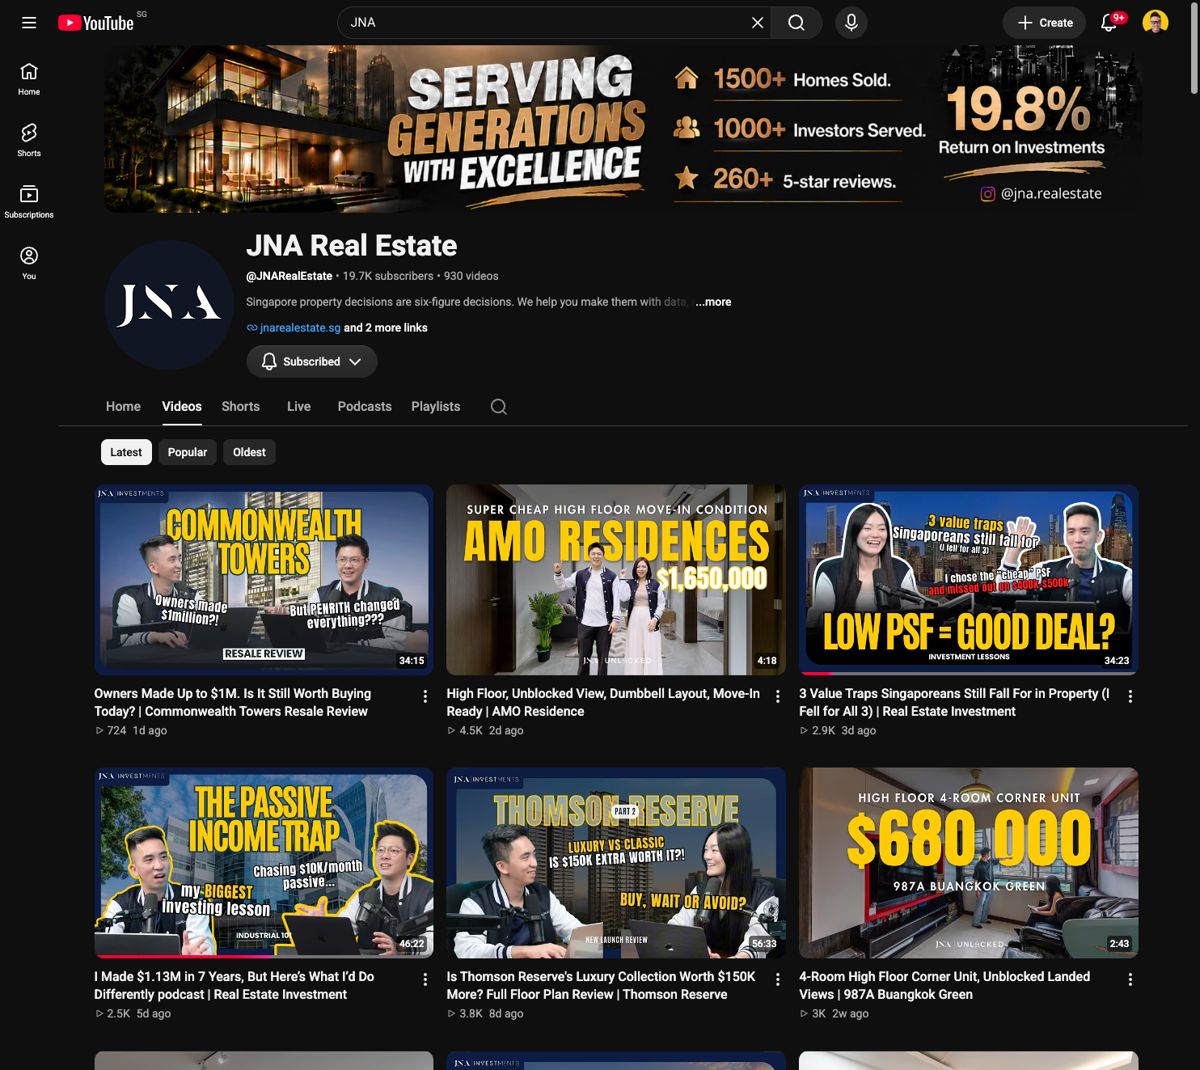Open options for Thomson Reserve video
The width and height of the screenshot is (1200, 1070).
777,979
